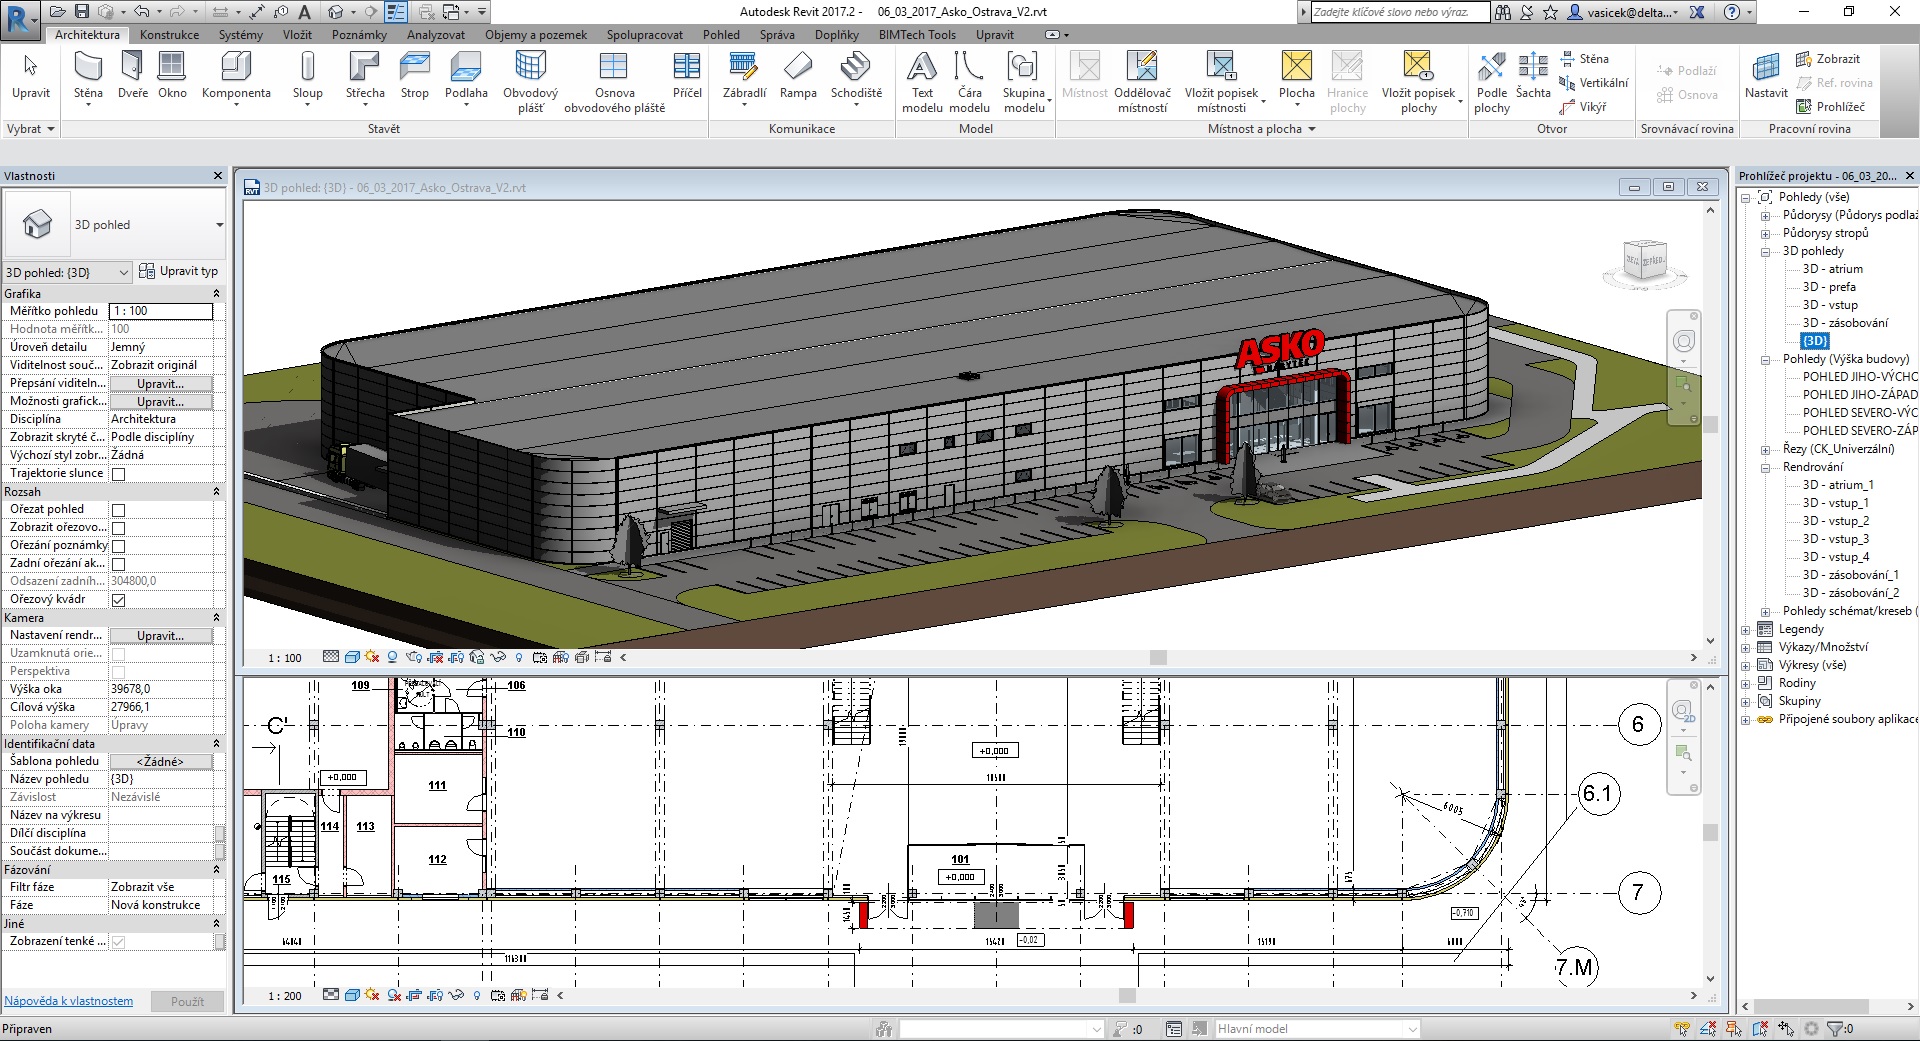
Task: Expand the Legendy tree node
Action: pyautogui.click(x=1746, y=630)
